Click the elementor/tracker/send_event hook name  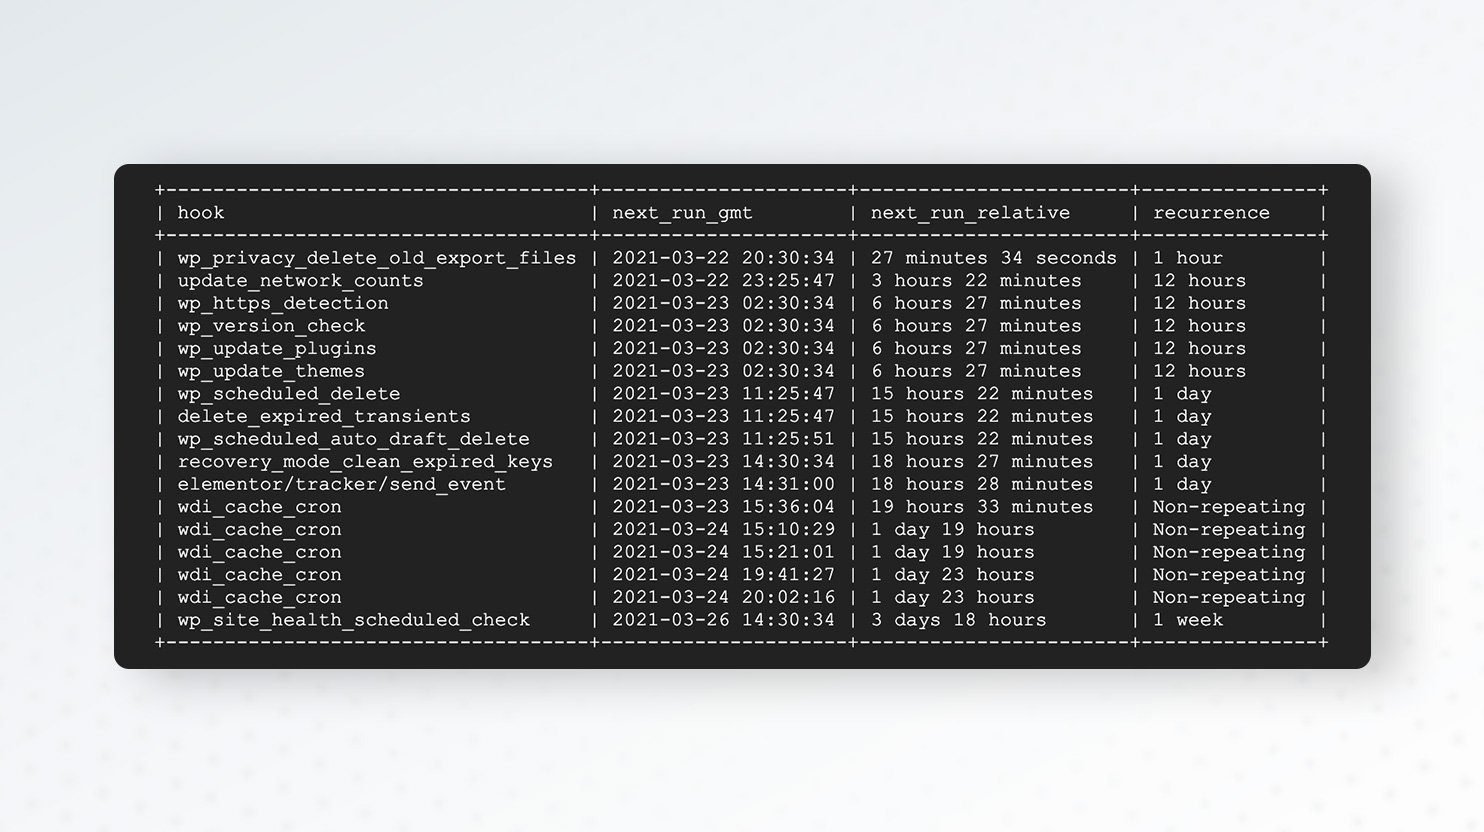pyautogui.click(x=342, y=484)
